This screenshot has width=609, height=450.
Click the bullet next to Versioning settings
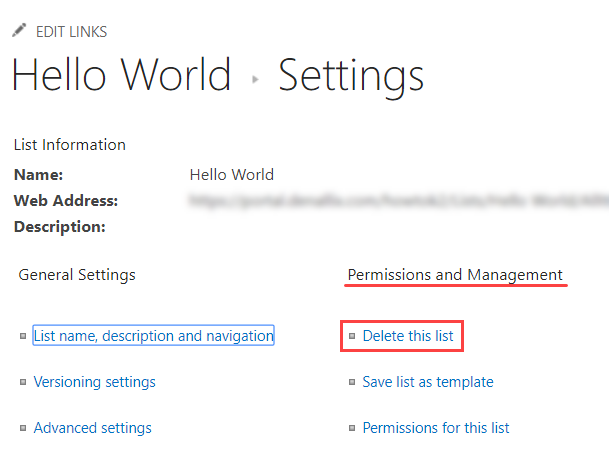click(23, 382)
